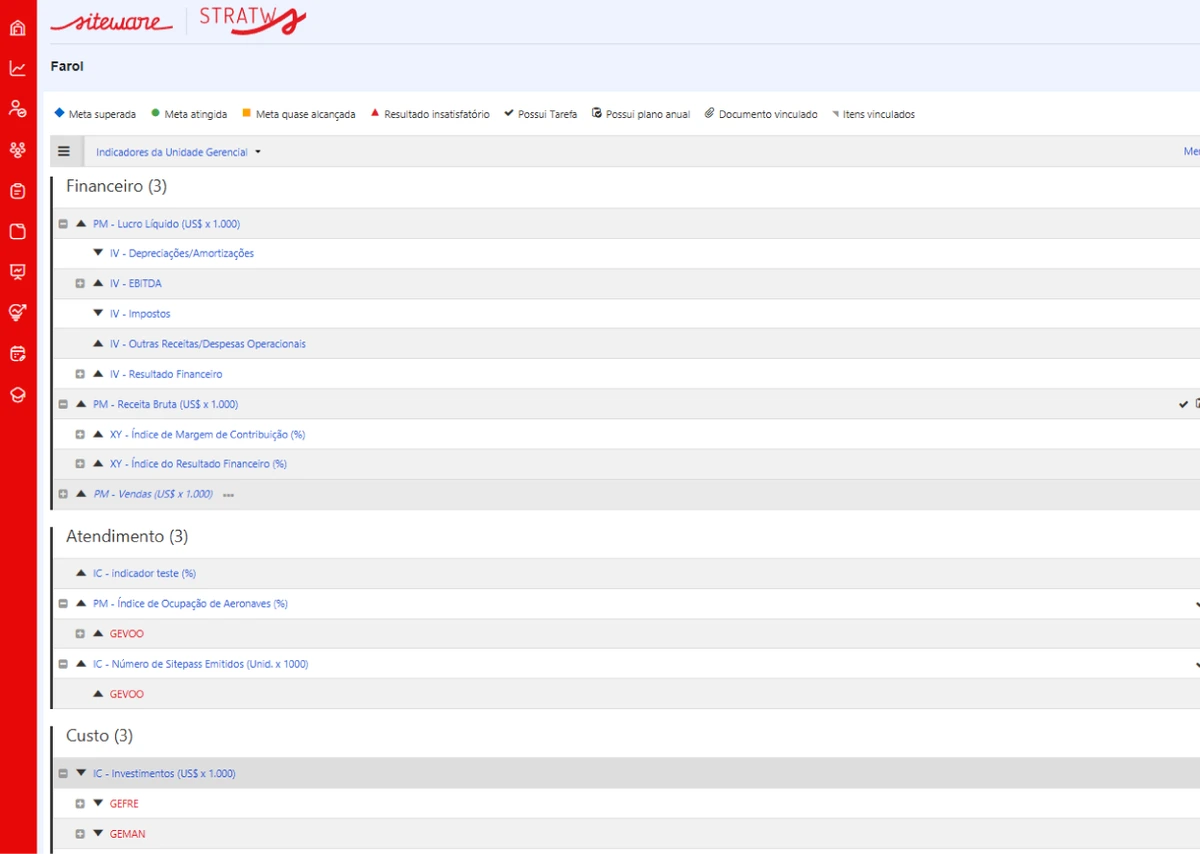Click the GEFRE unit link

[124, 804]
